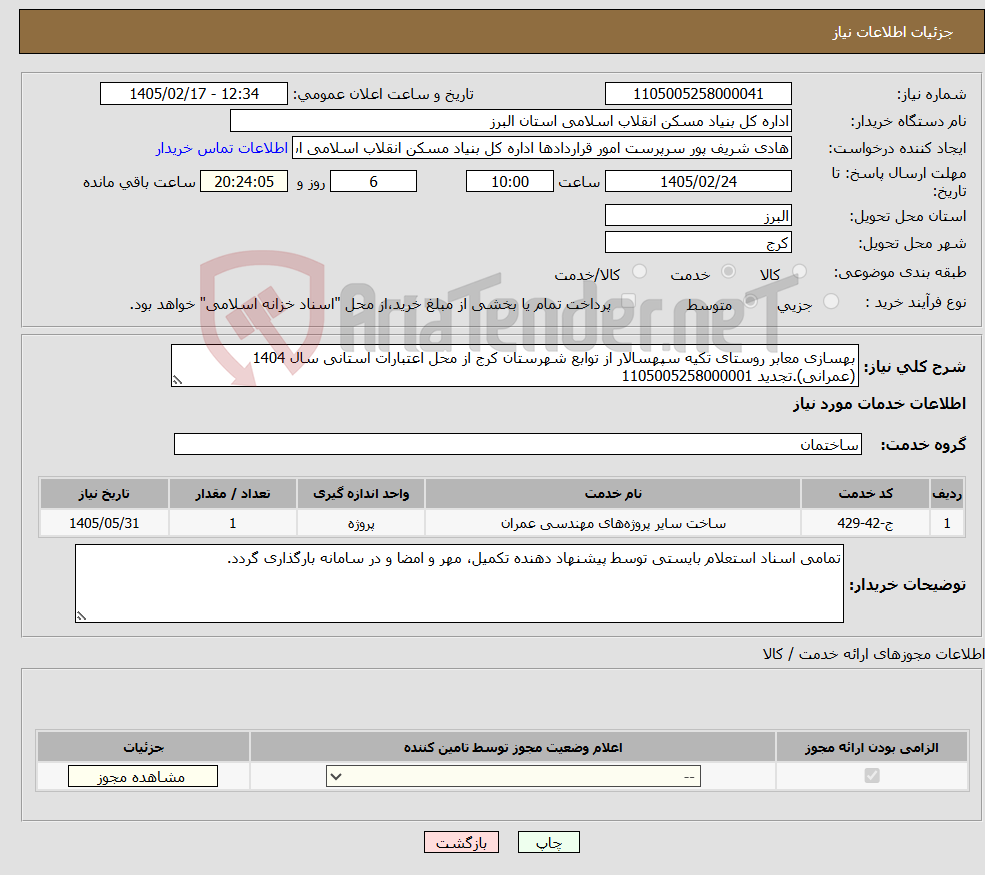
Task: Click the remaining days field showing 6
Action: [x=373, y=182]
